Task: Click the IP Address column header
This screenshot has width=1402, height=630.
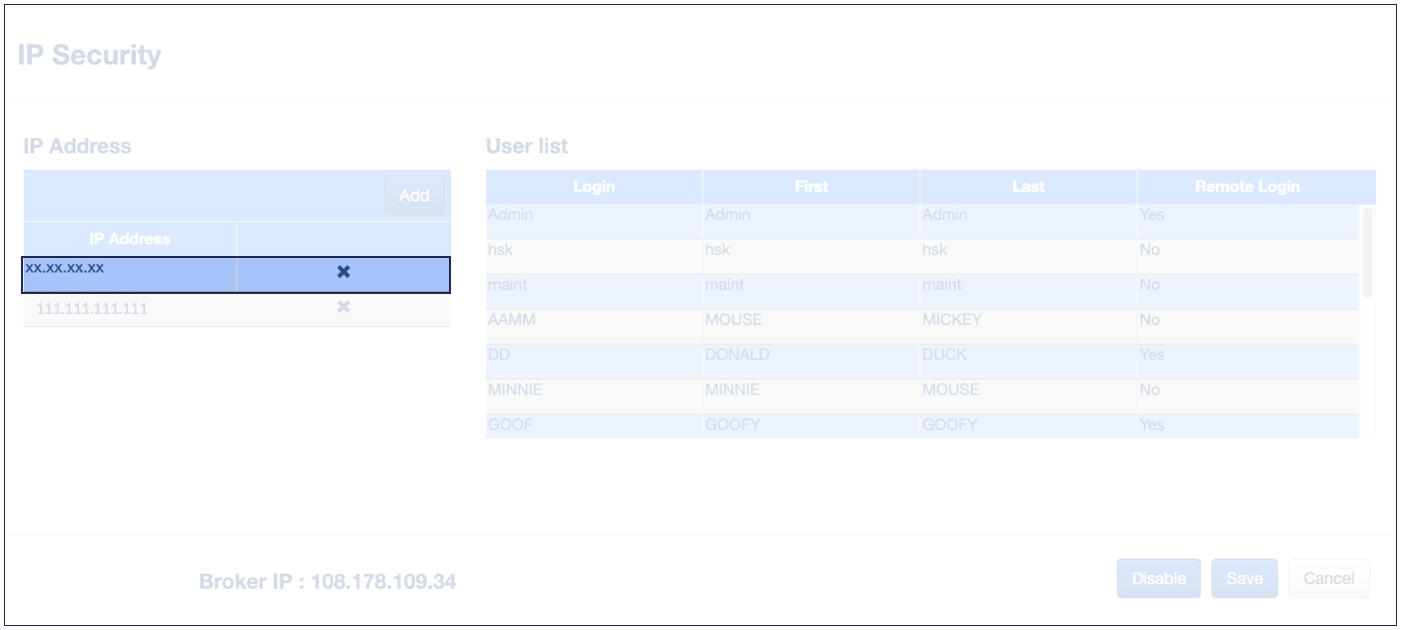Action: [x=129, y=239]
